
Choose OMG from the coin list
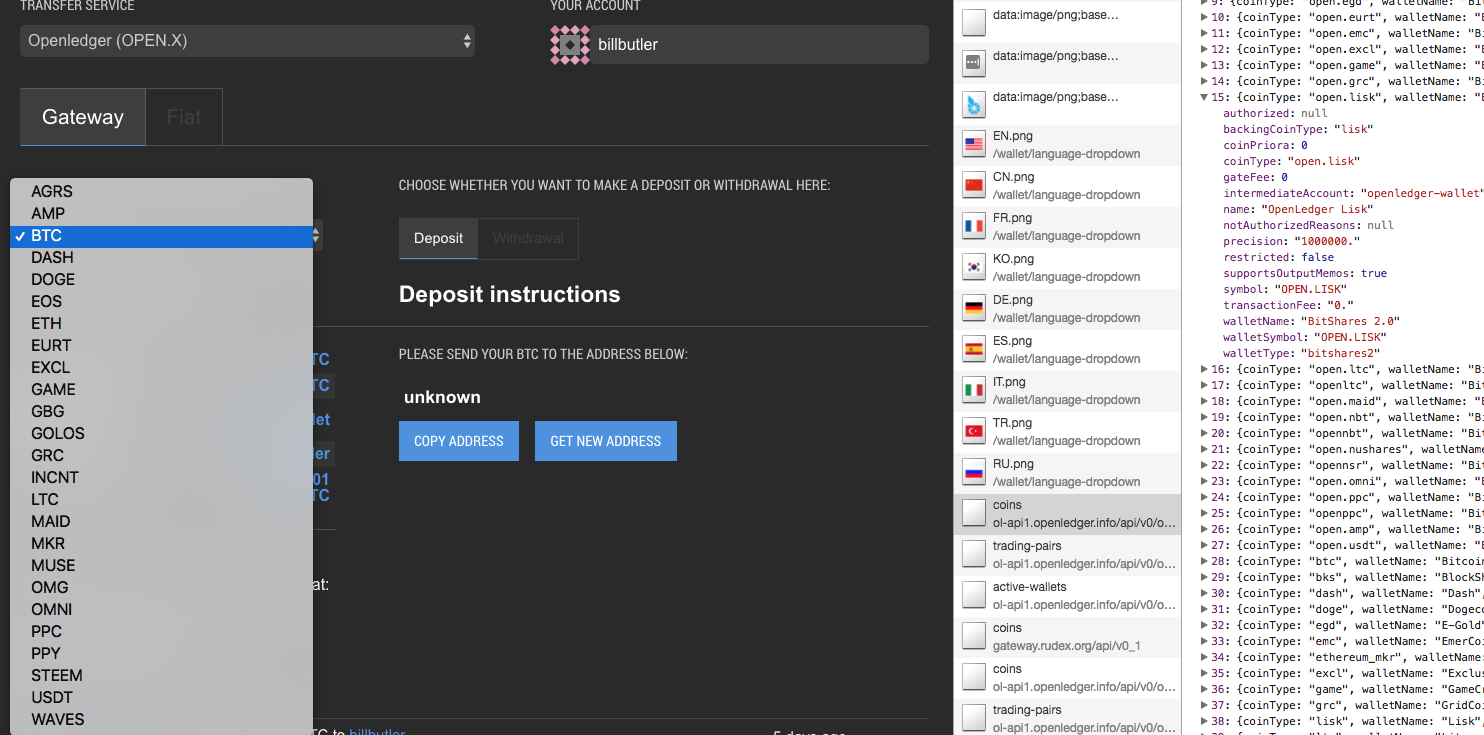click(161, 587)
